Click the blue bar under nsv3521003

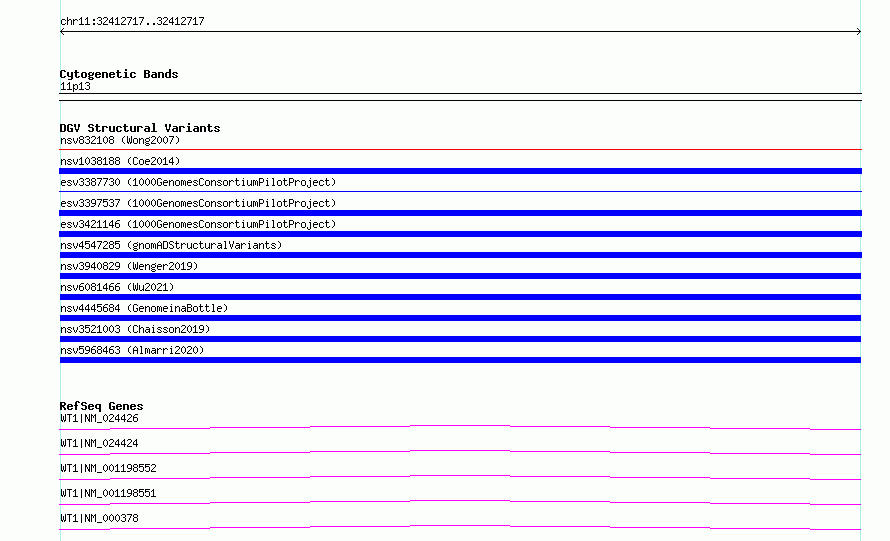point(460,339)
